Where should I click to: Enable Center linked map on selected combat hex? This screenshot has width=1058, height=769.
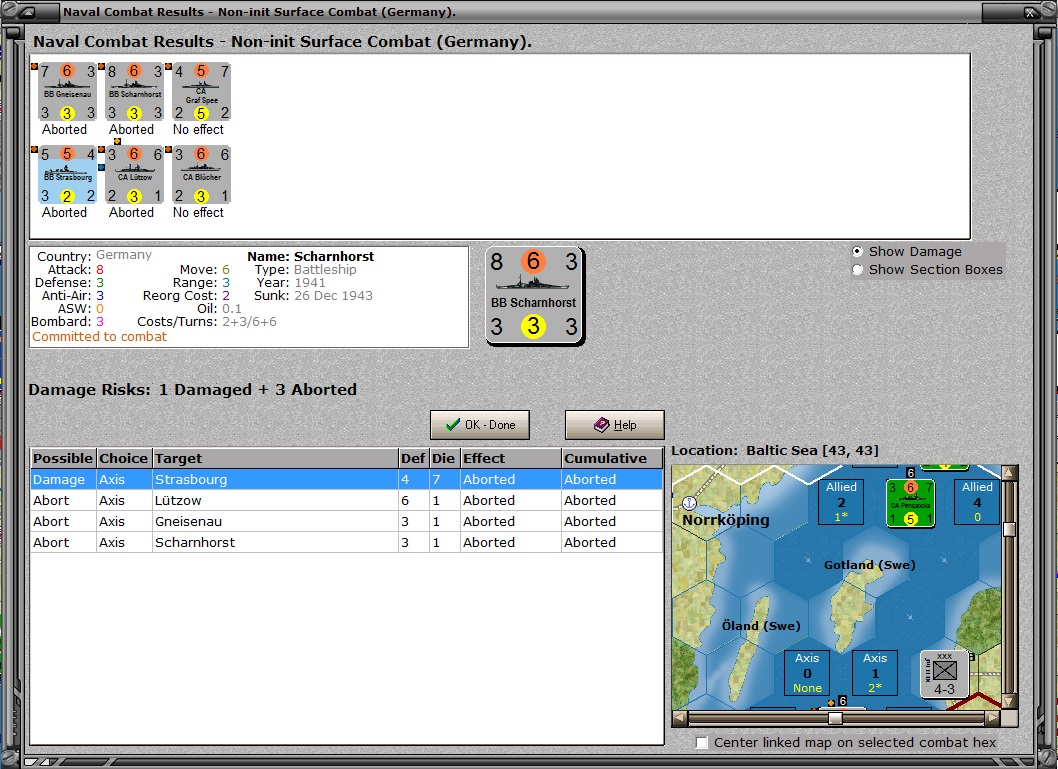coord(702,743)
